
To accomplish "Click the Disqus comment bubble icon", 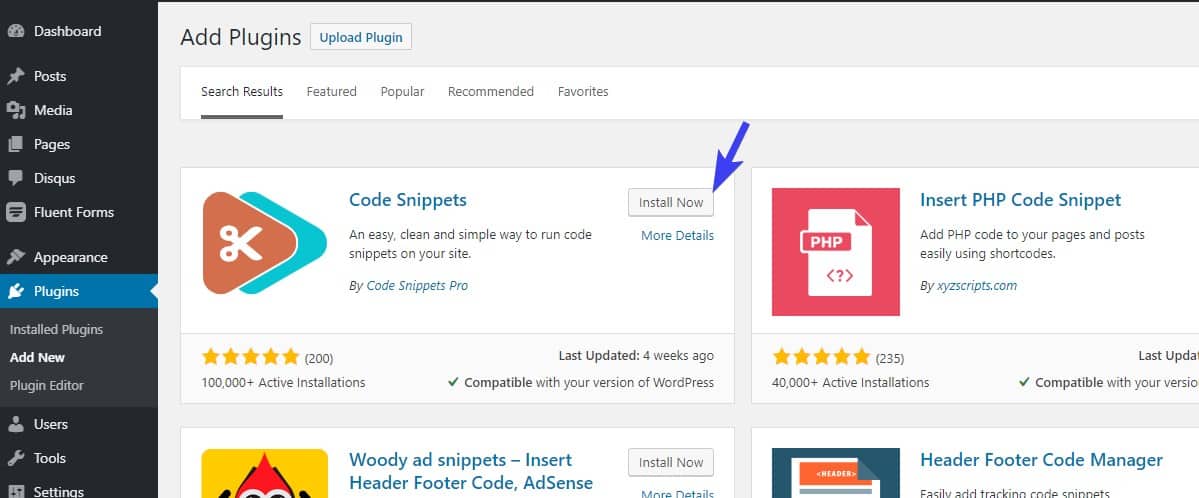I will tap(15, 178).
